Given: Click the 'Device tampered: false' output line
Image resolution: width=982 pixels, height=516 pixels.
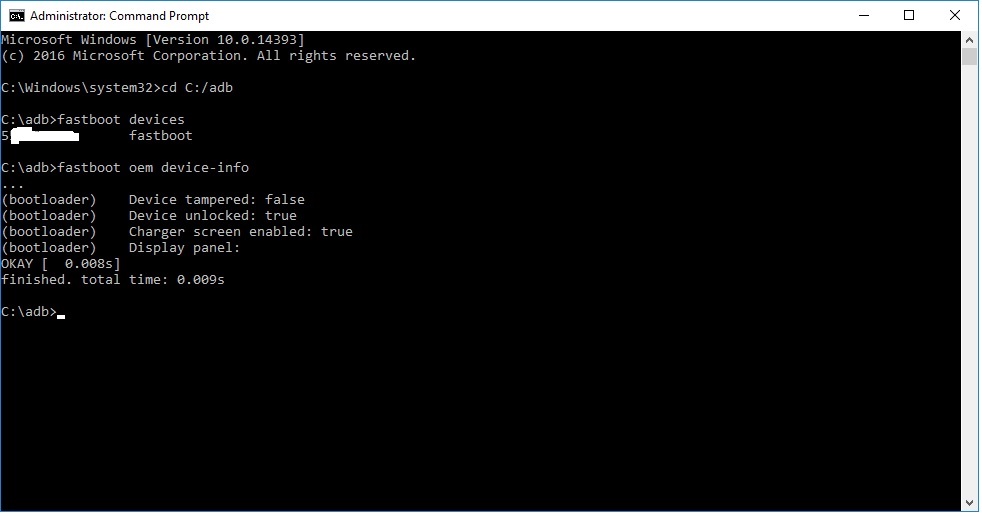Looking at the screenshot, I should click(217, 199).
